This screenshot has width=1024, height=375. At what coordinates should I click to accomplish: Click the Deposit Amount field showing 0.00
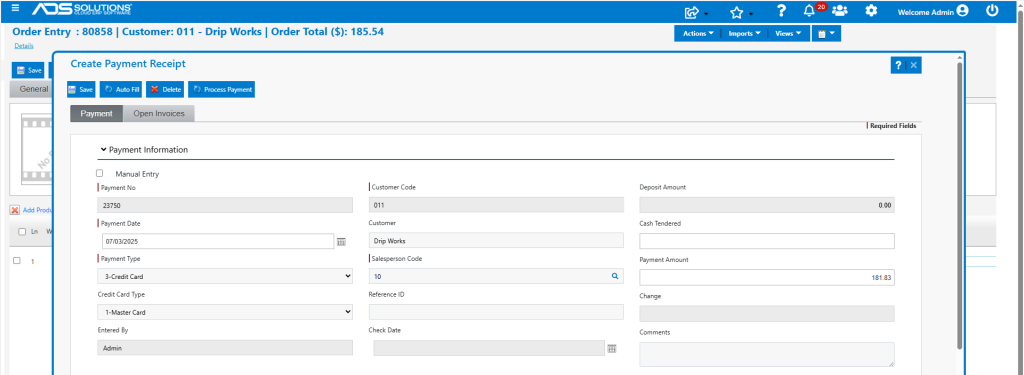pyautogui.click(x=767, y=205)
